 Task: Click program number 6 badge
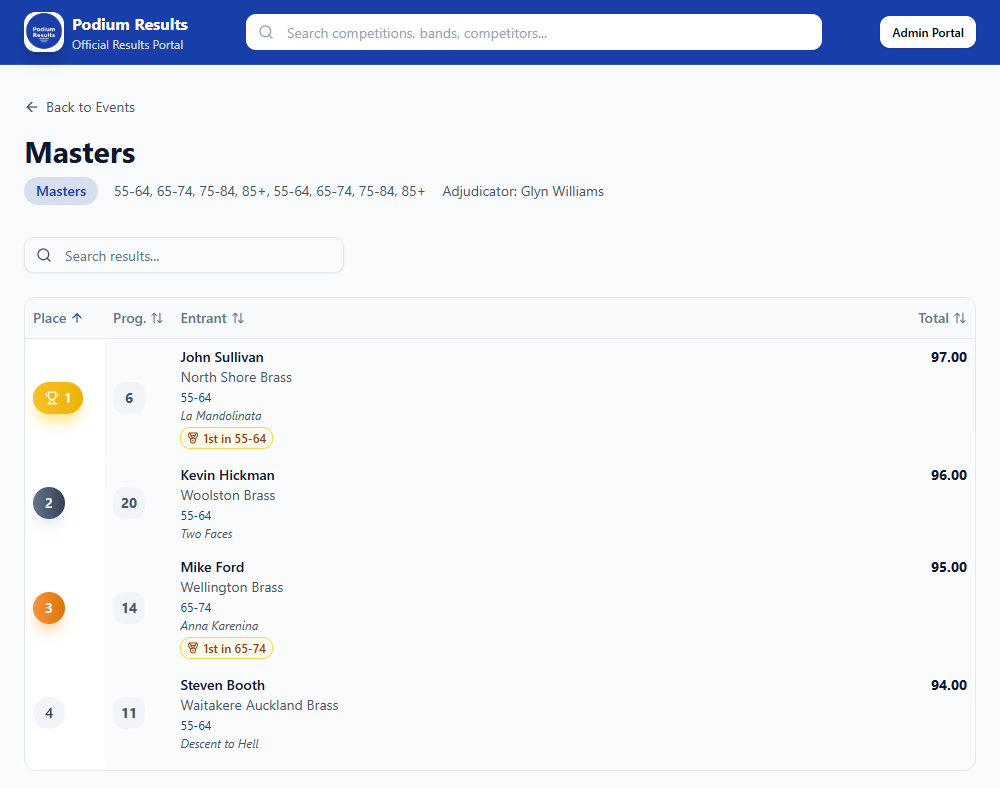coord(129,398)
